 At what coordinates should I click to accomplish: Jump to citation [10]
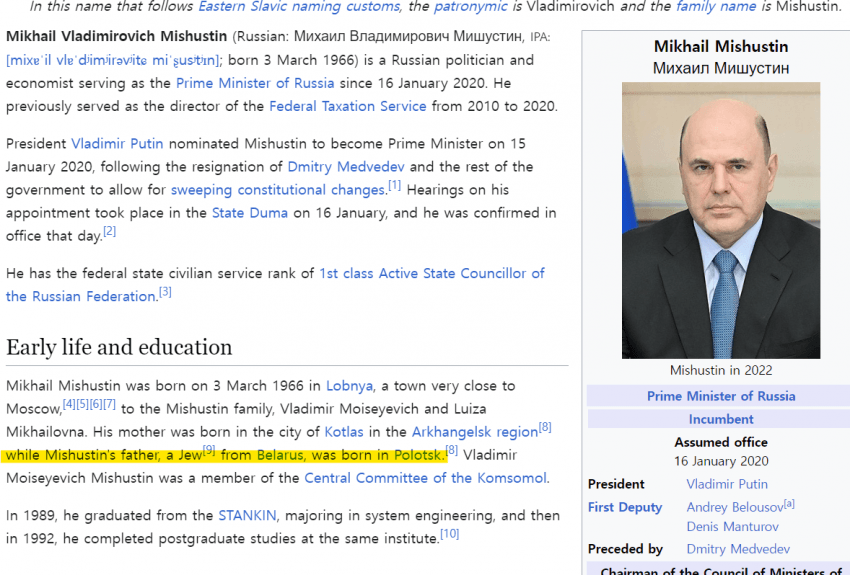(x=450, y=534)
